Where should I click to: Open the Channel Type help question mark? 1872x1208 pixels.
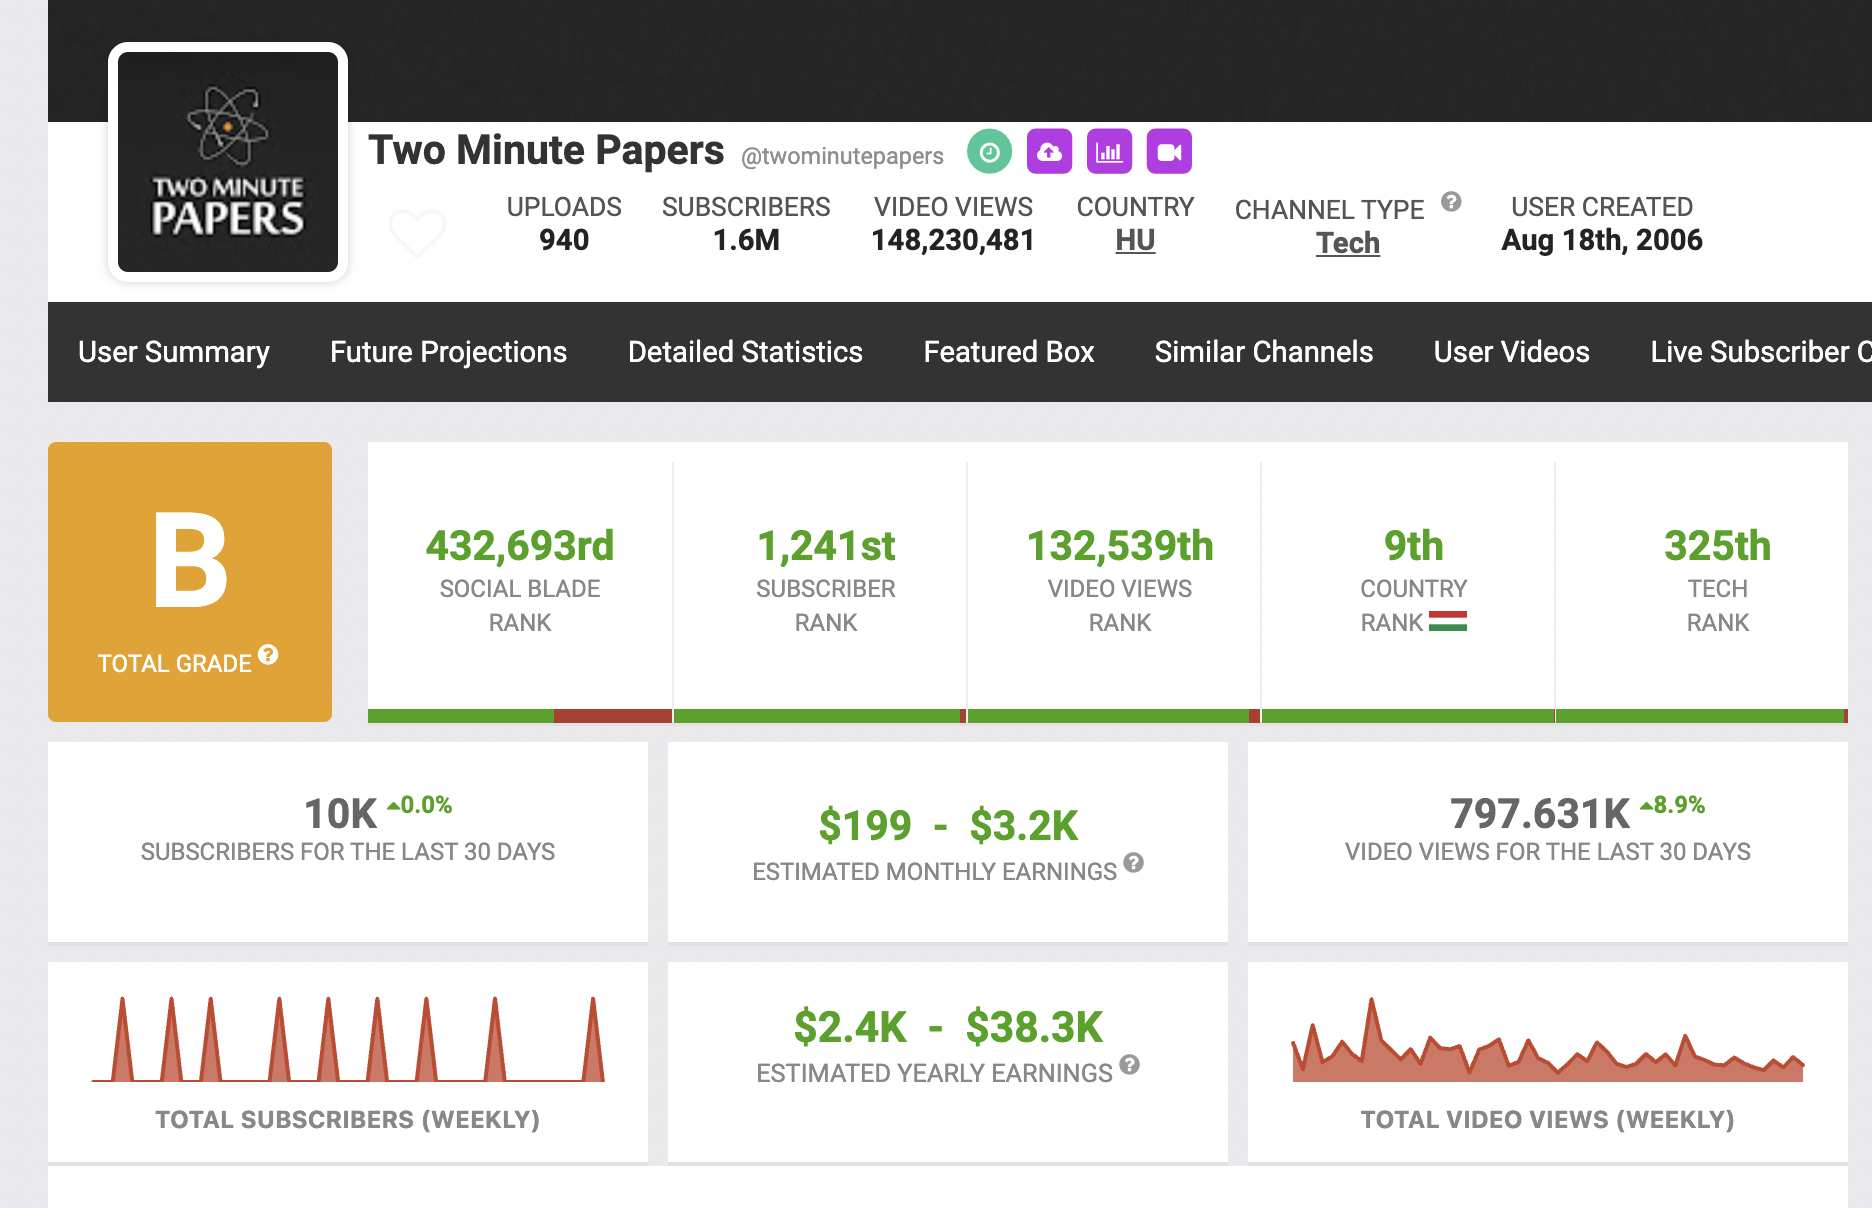1451,202
